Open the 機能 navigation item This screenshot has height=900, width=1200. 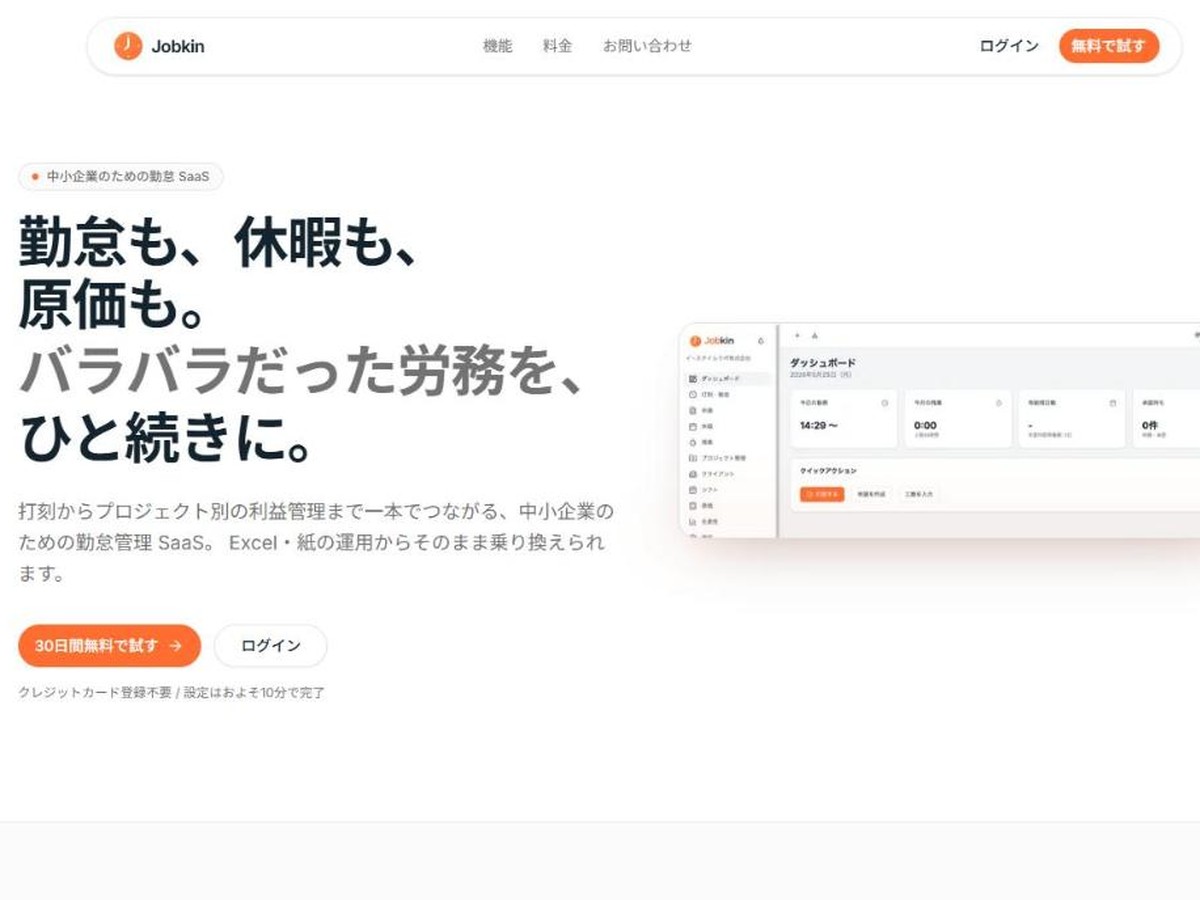coord(497,46)
